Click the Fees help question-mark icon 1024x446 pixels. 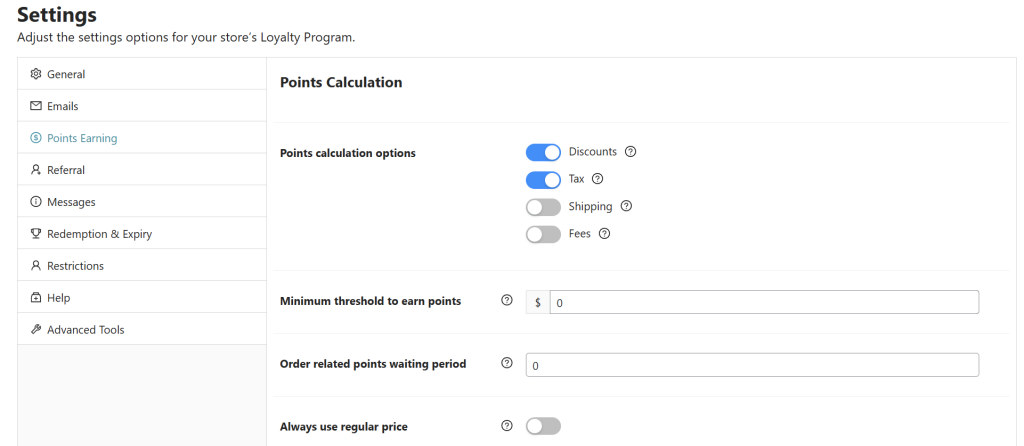pyautogui.click(x=605, y=234)
